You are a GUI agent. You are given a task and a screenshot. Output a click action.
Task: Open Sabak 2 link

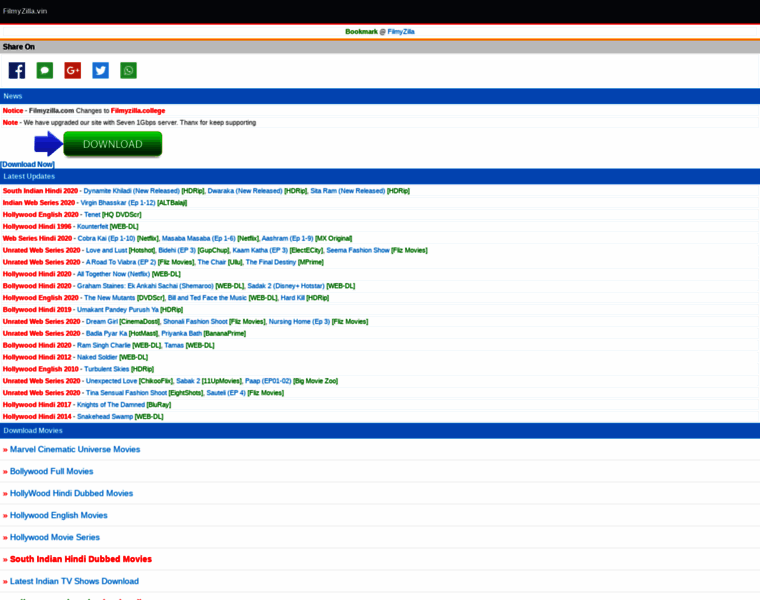tap(188, 381)
